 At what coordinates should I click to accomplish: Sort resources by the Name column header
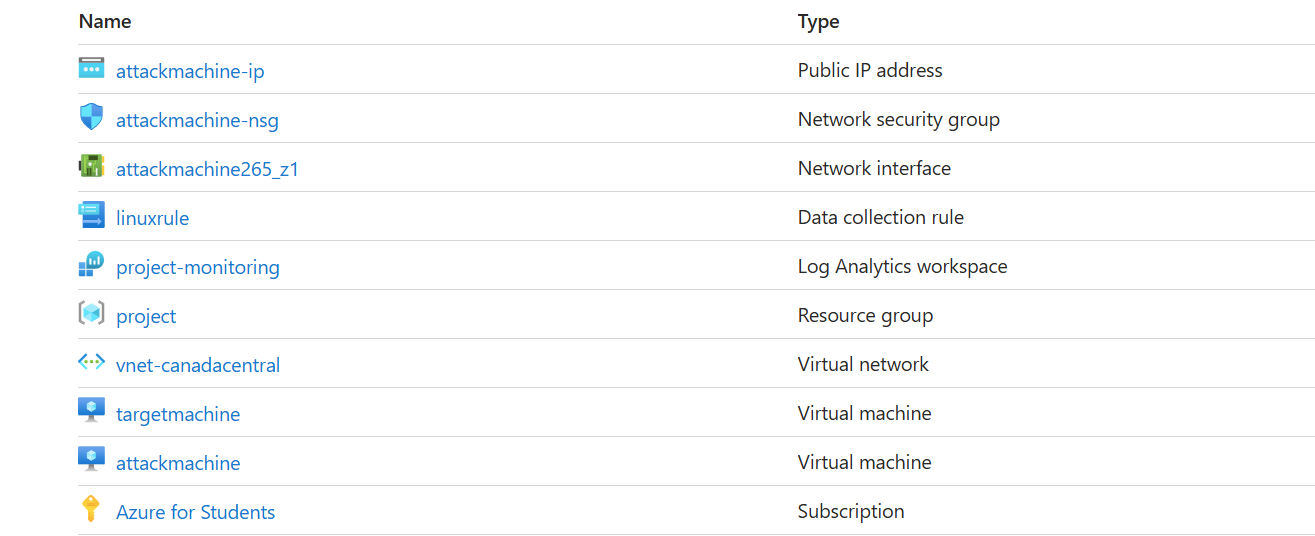[x=105, y=21]
